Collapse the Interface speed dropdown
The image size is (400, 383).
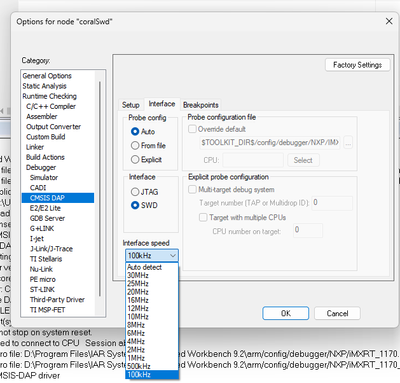pyautogui.click(x=152, y=256)
